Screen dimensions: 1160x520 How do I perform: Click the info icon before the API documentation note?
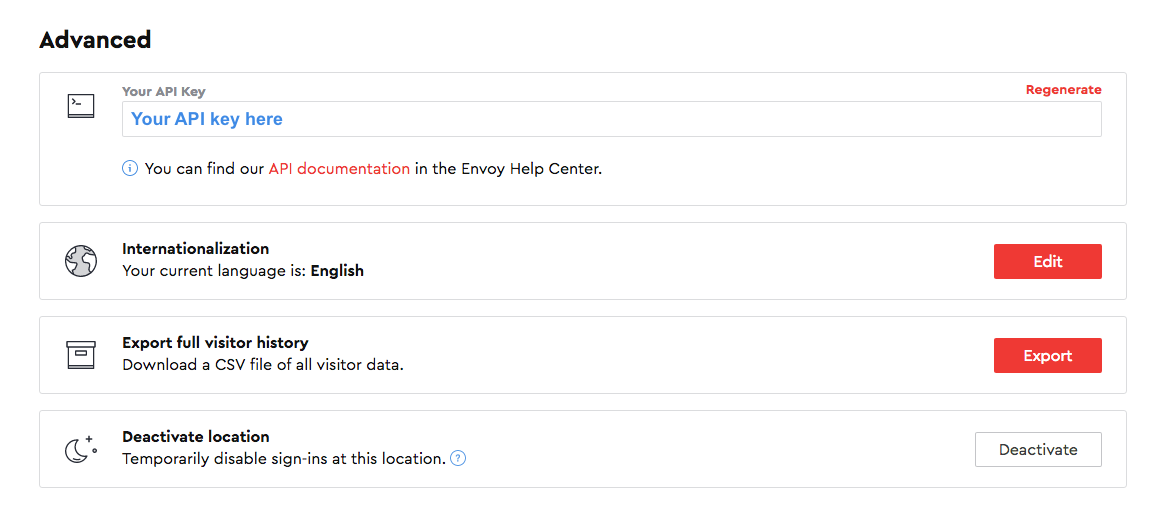point(130,169)
